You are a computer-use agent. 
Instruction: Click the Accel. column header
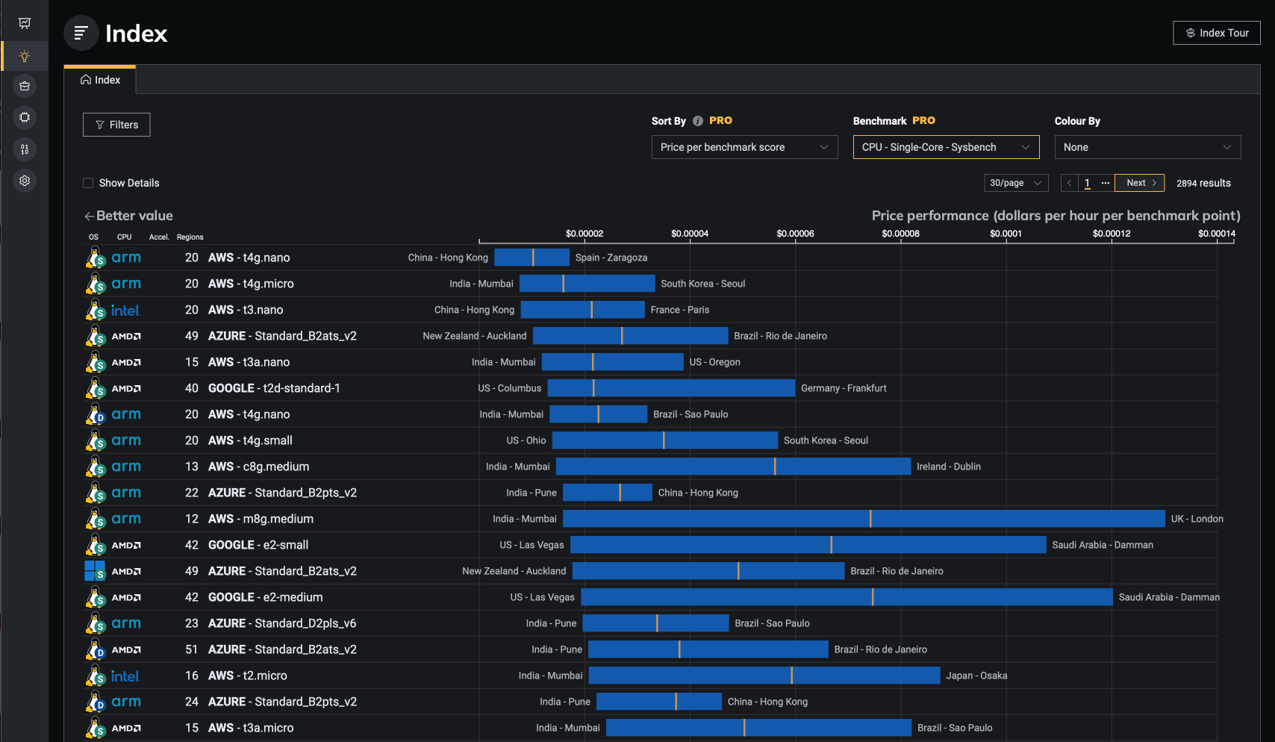159,237
